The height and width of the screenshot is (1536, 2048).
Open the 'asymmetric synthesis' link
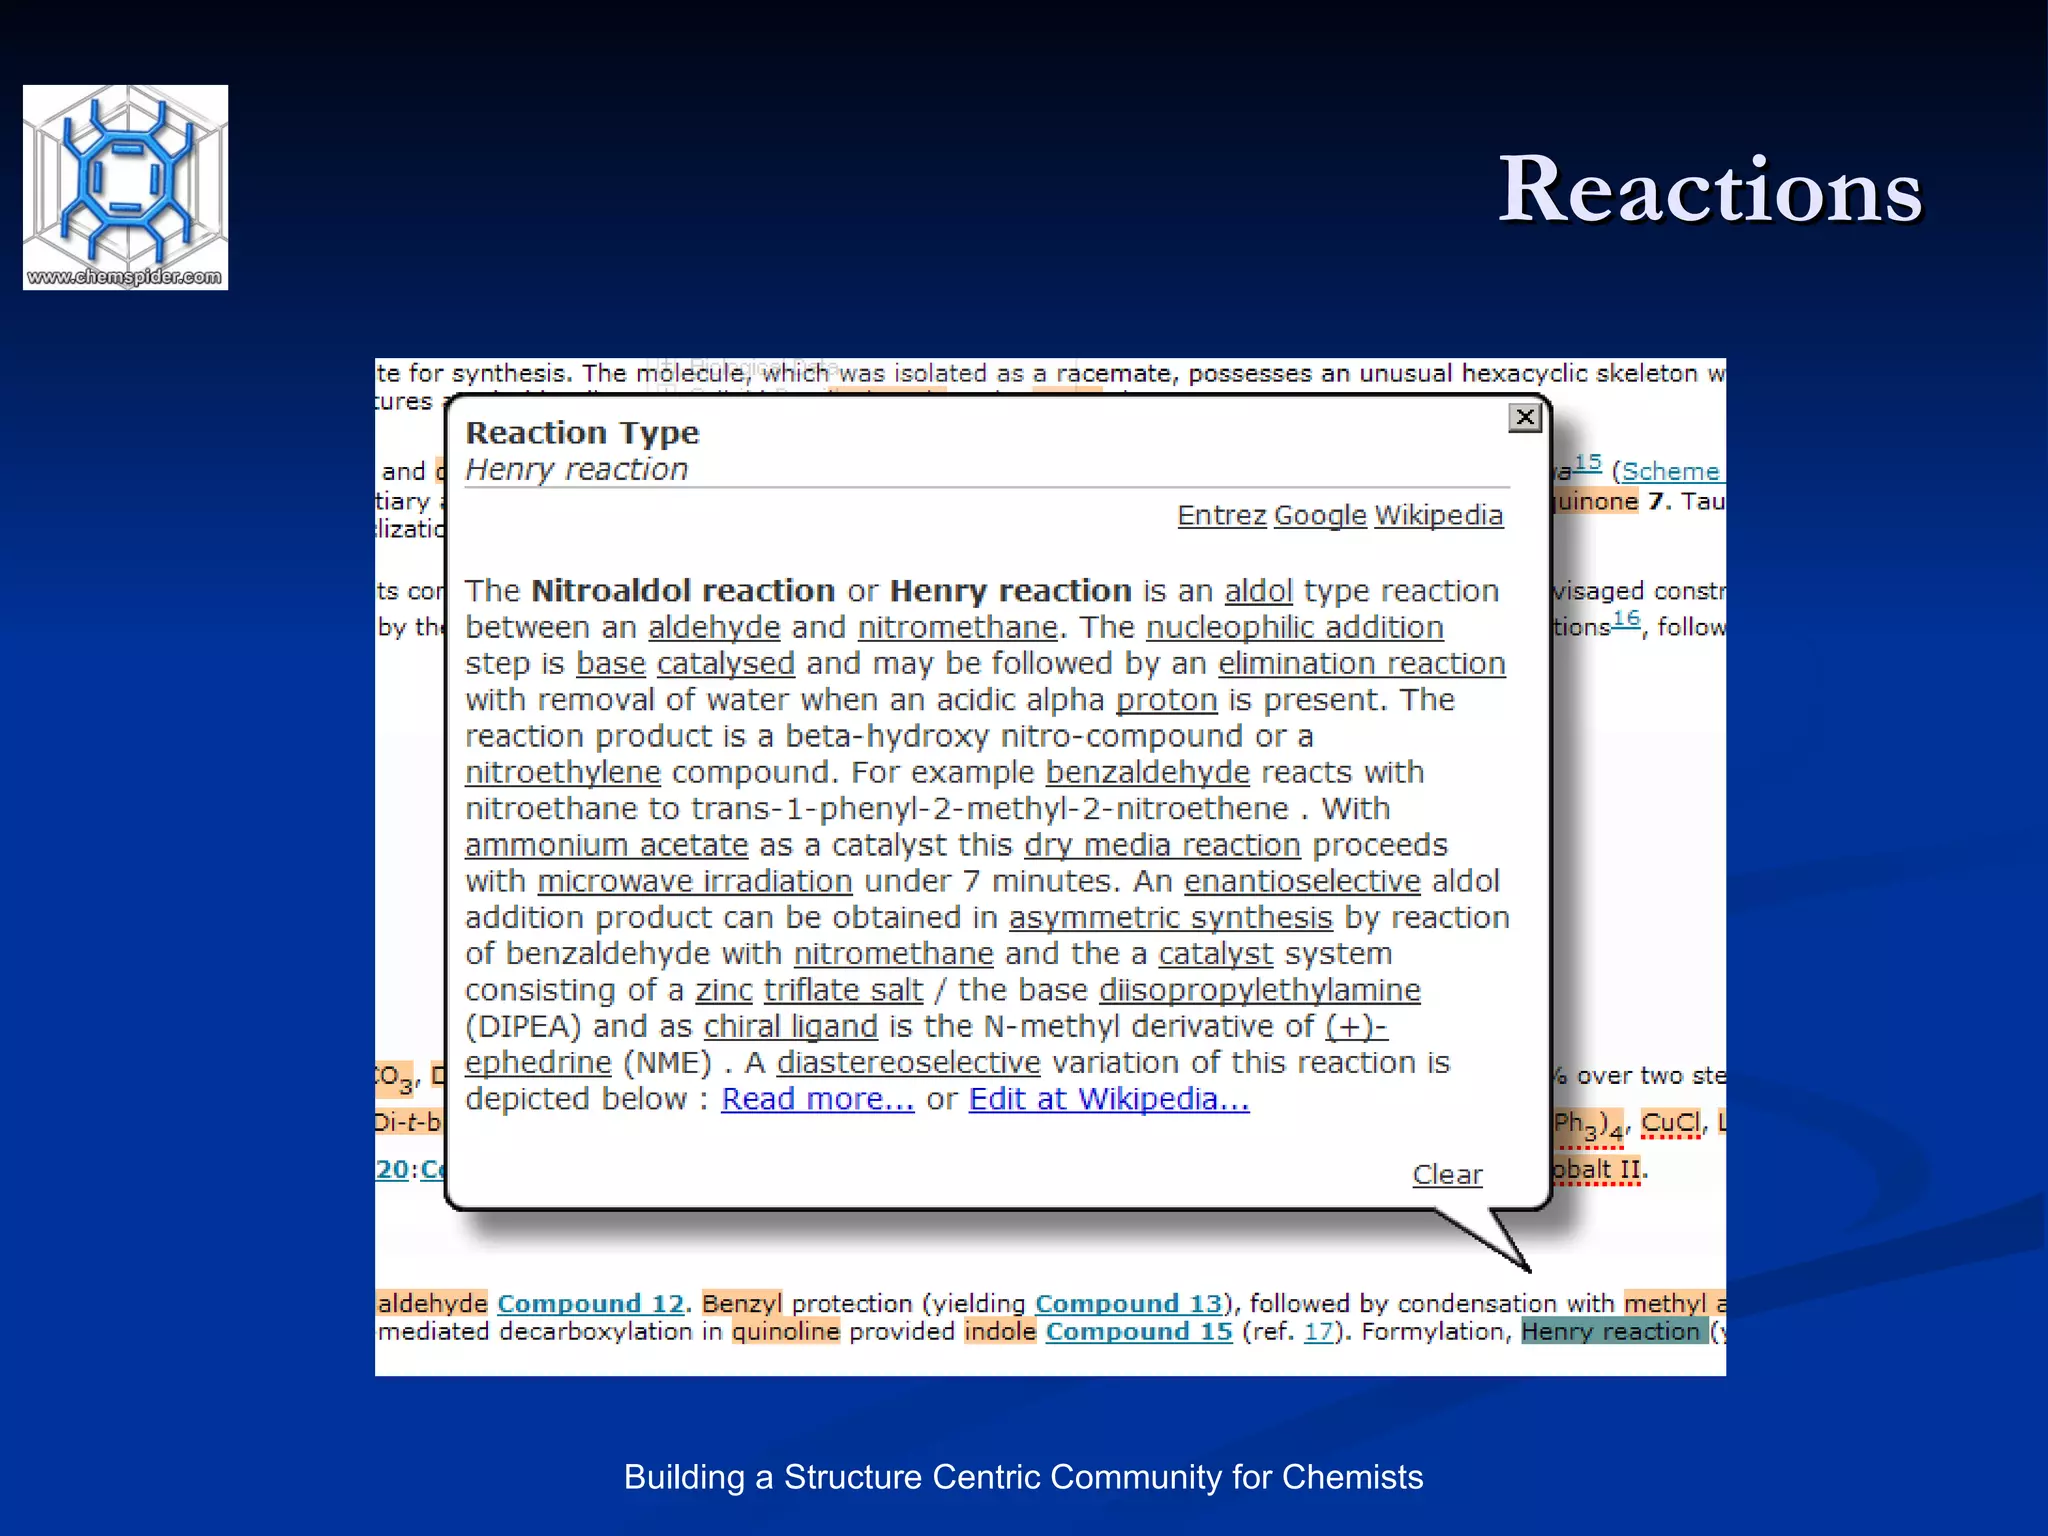(x=1171, y=918)
